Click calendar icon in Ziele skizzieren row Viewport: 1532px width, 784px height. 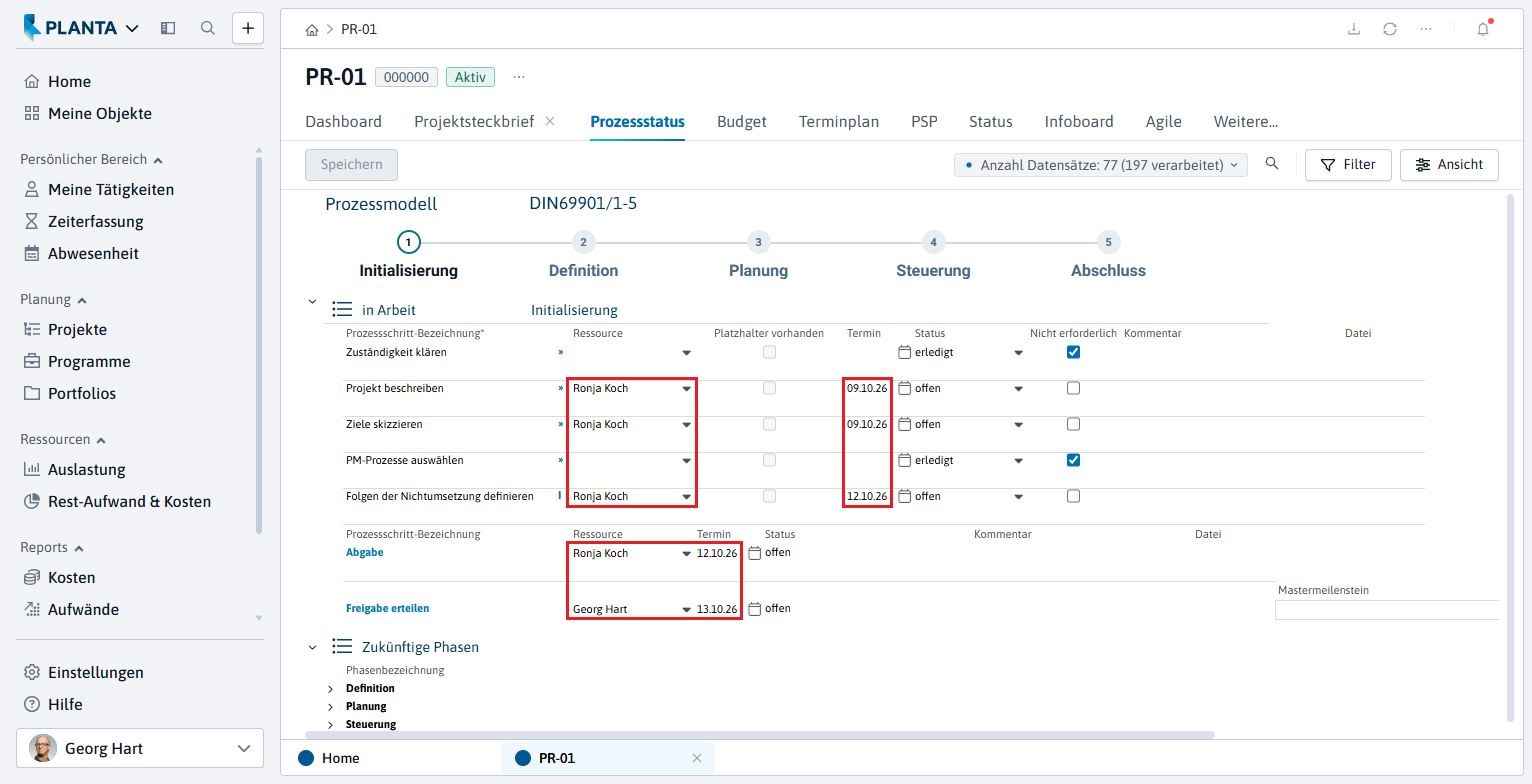click(905, 424)
